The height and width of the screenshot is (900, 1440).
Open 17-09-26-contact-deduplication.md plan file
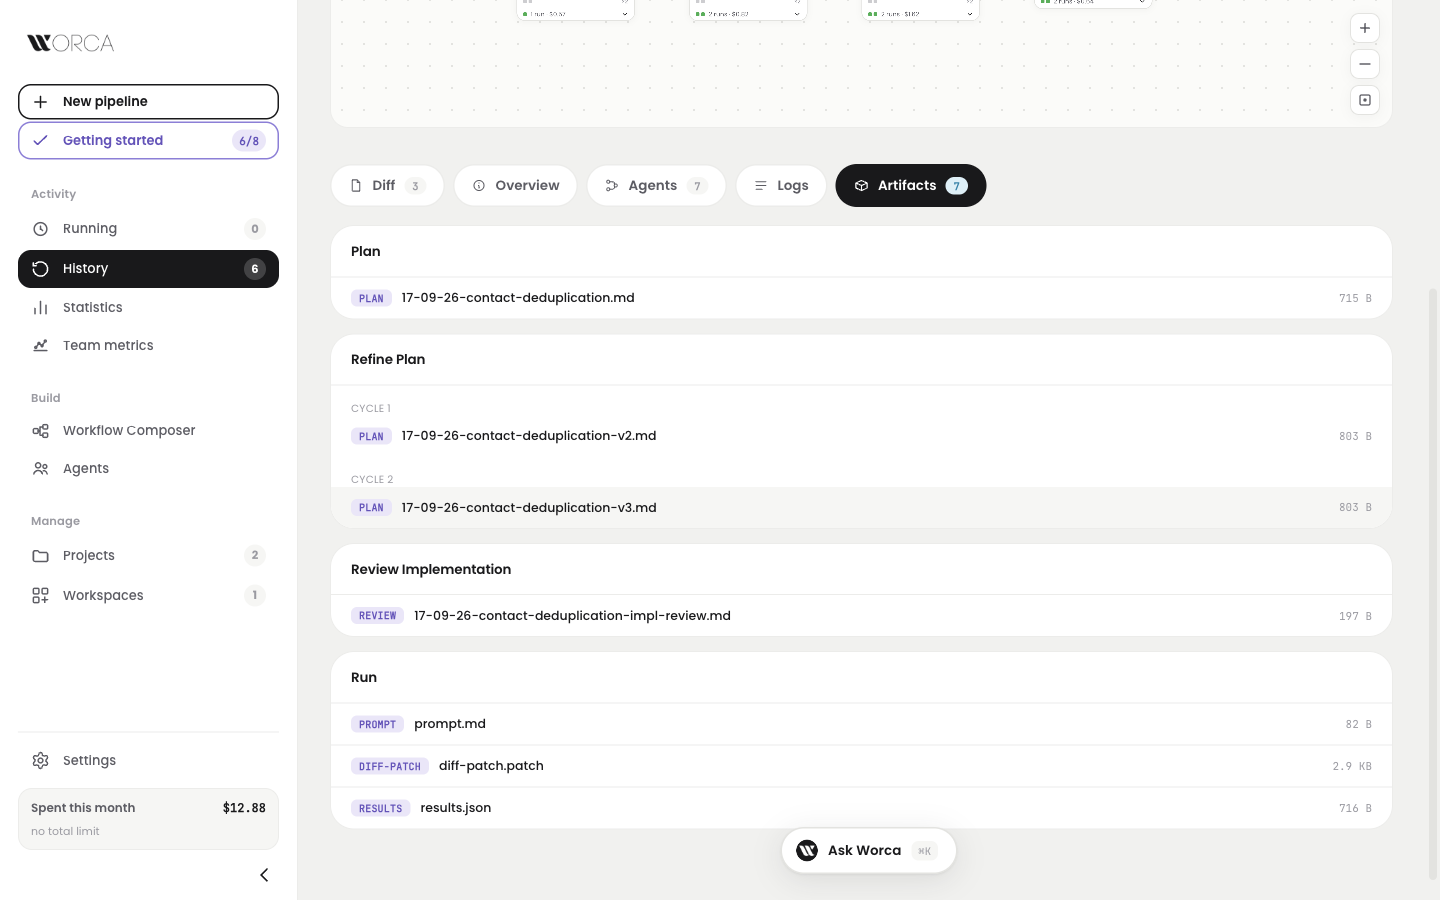861,298
